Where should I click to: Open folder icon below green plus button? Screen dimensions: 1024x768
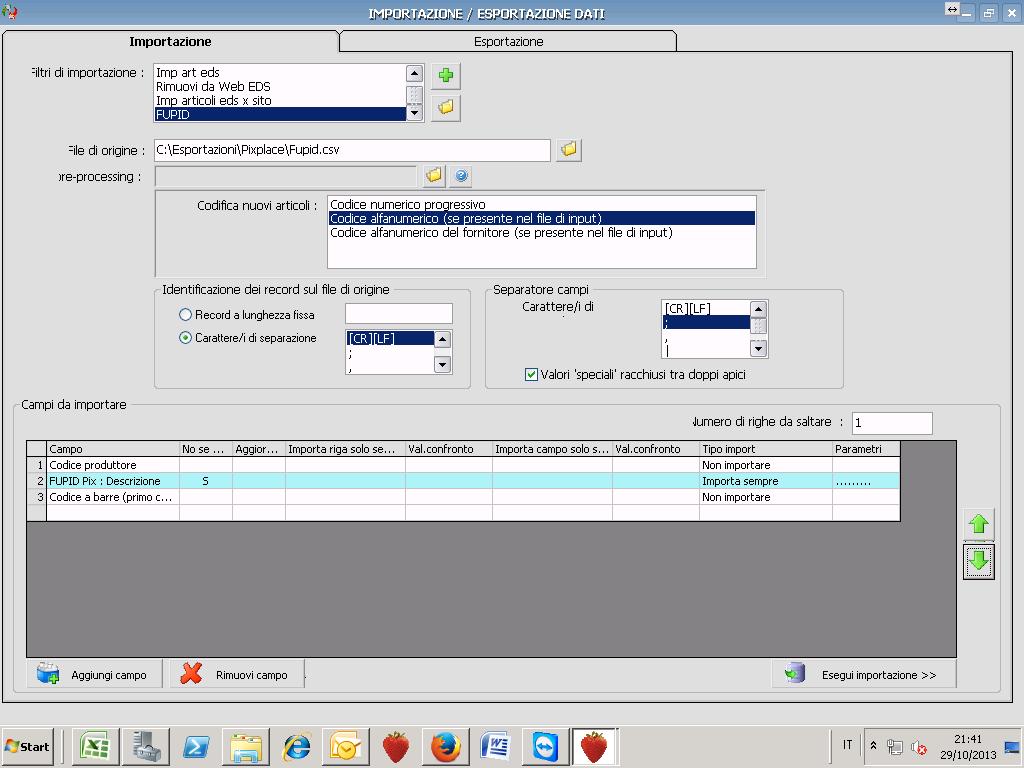click(446, 107)
